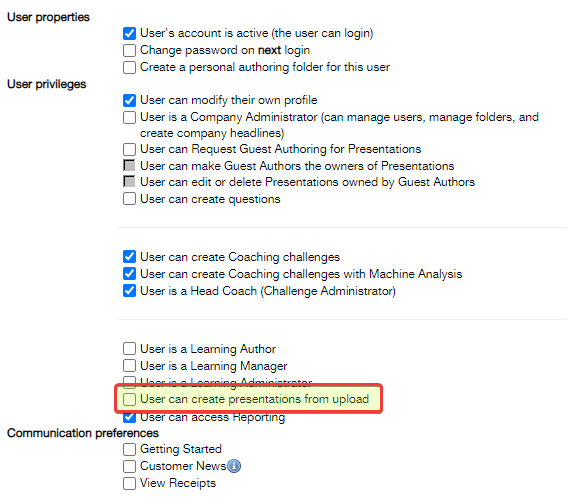
Task: Enable Customer News checkbox
Action: click(129, 466)
